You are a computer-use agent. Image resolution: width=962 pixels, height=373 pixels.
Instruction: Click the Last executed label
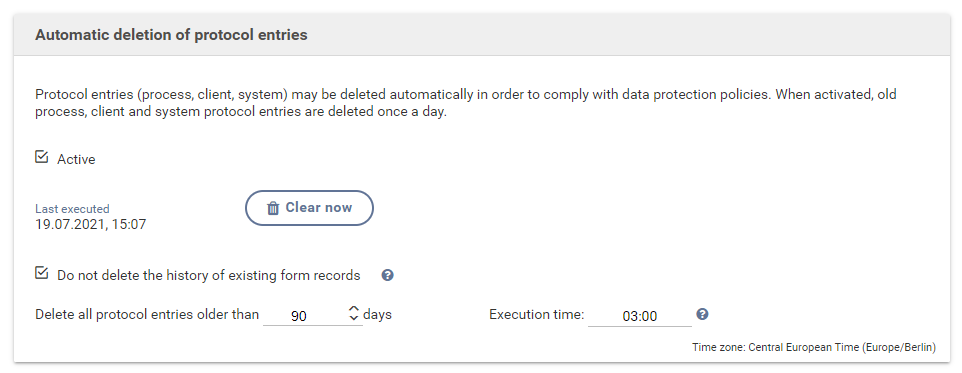point(72,209)
